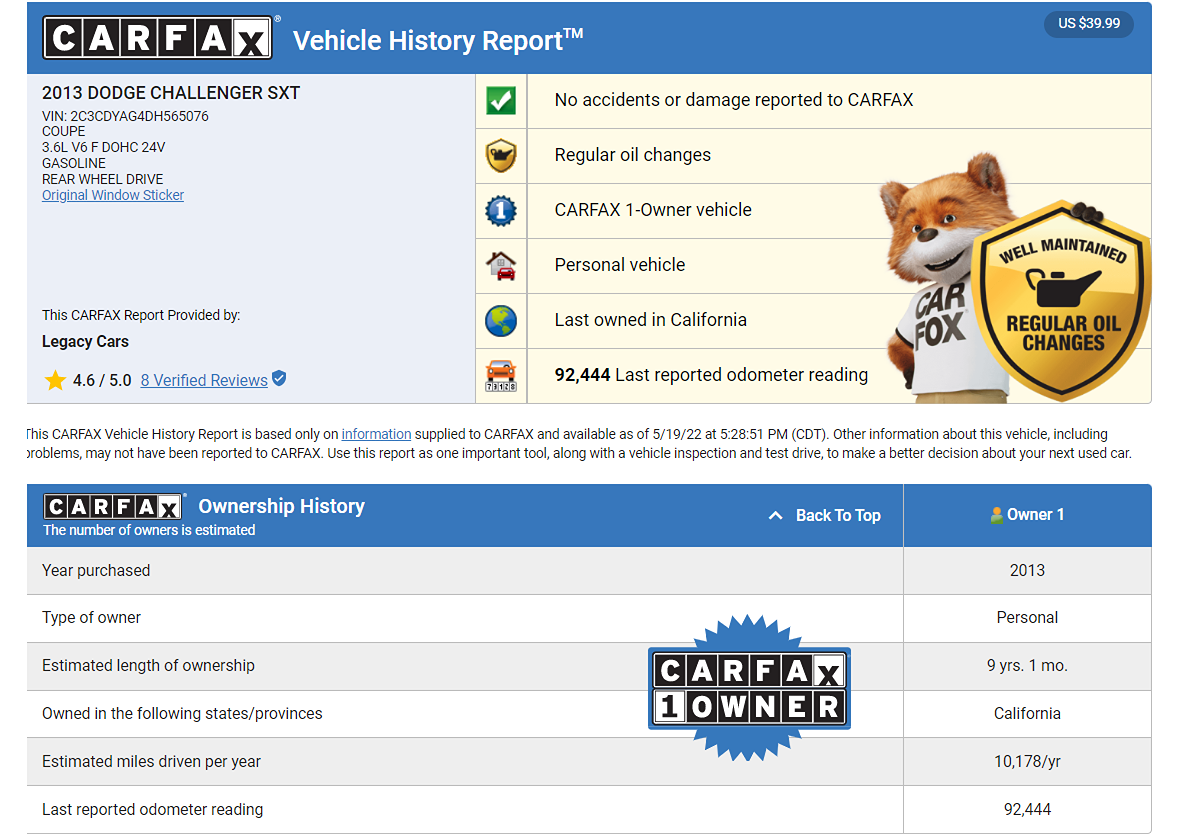Screen dimensions: 1178x835
Task: Click the CARFAX 1 Owner starburst badge
Action: click(749, 688)
